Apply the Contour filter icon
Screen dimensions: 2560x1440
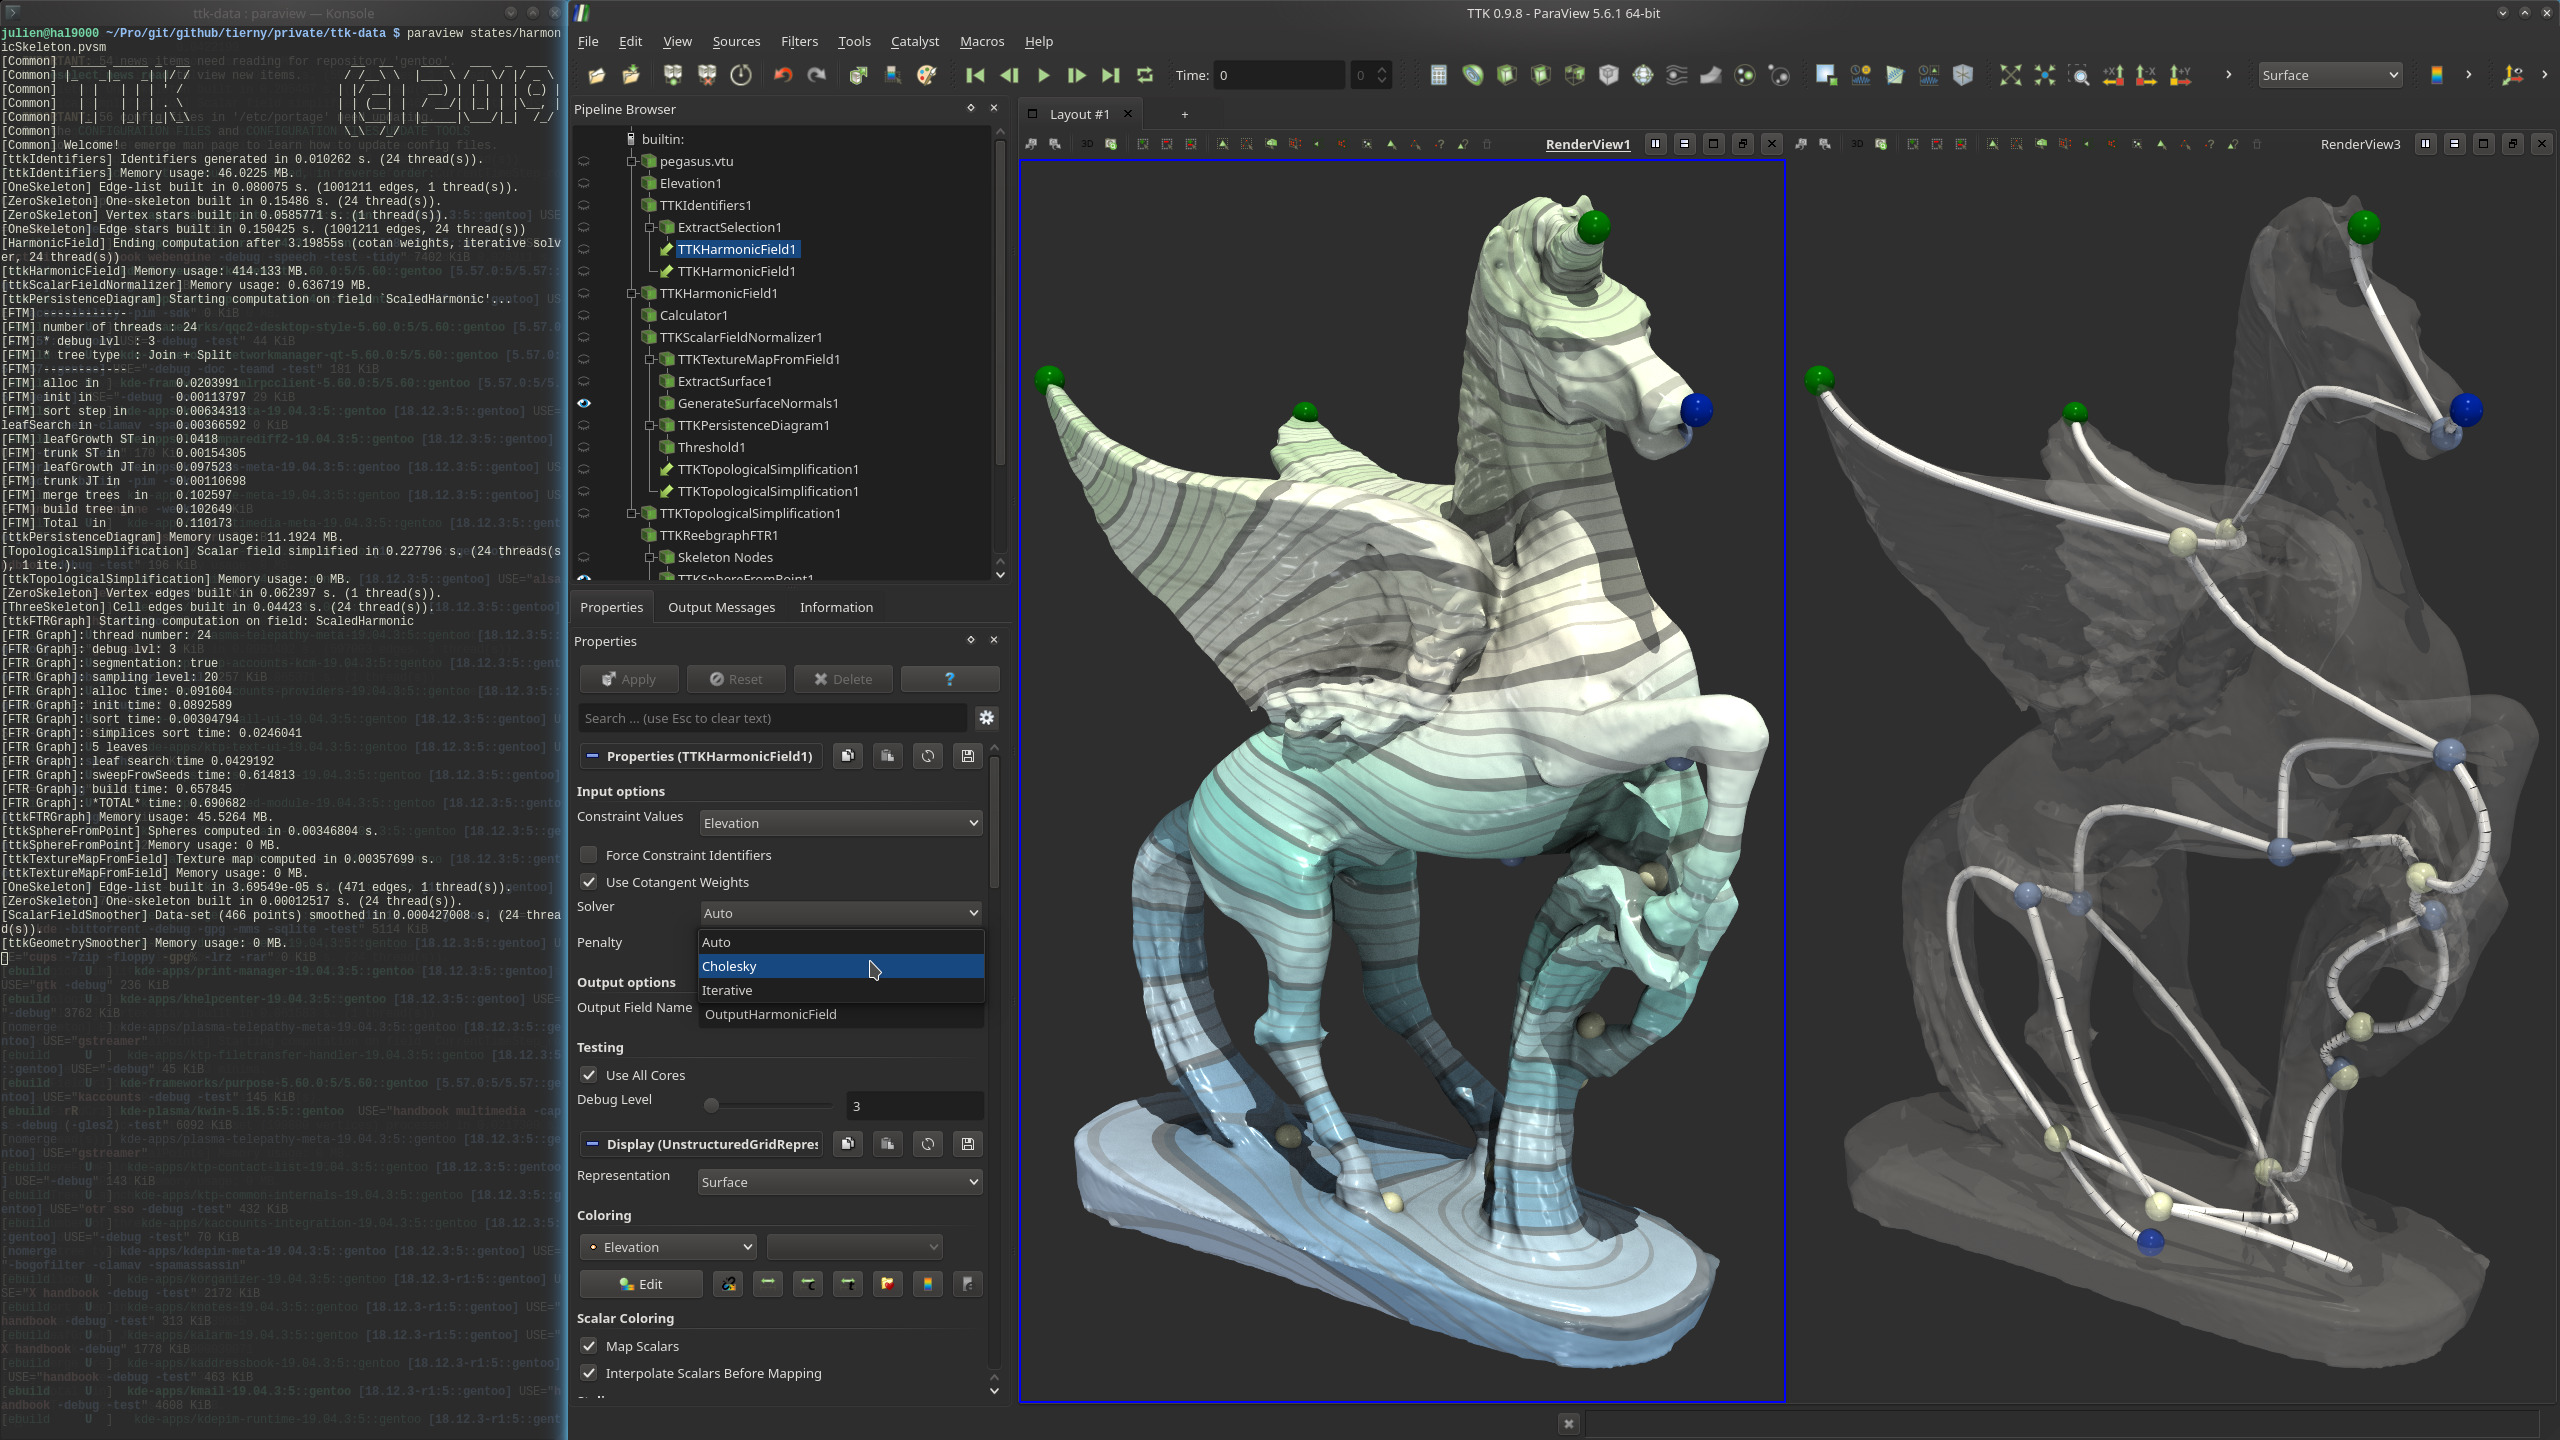[1473, 75]
